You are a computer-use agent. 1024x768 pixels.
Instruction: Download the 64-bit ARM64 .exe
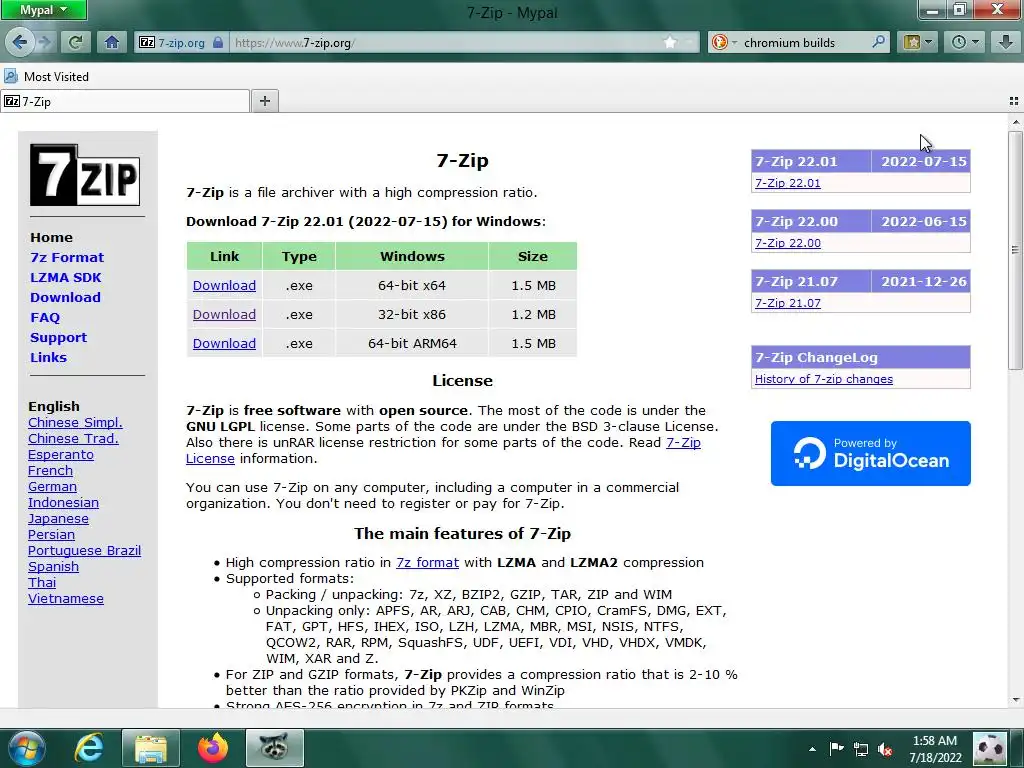[224, 344]
